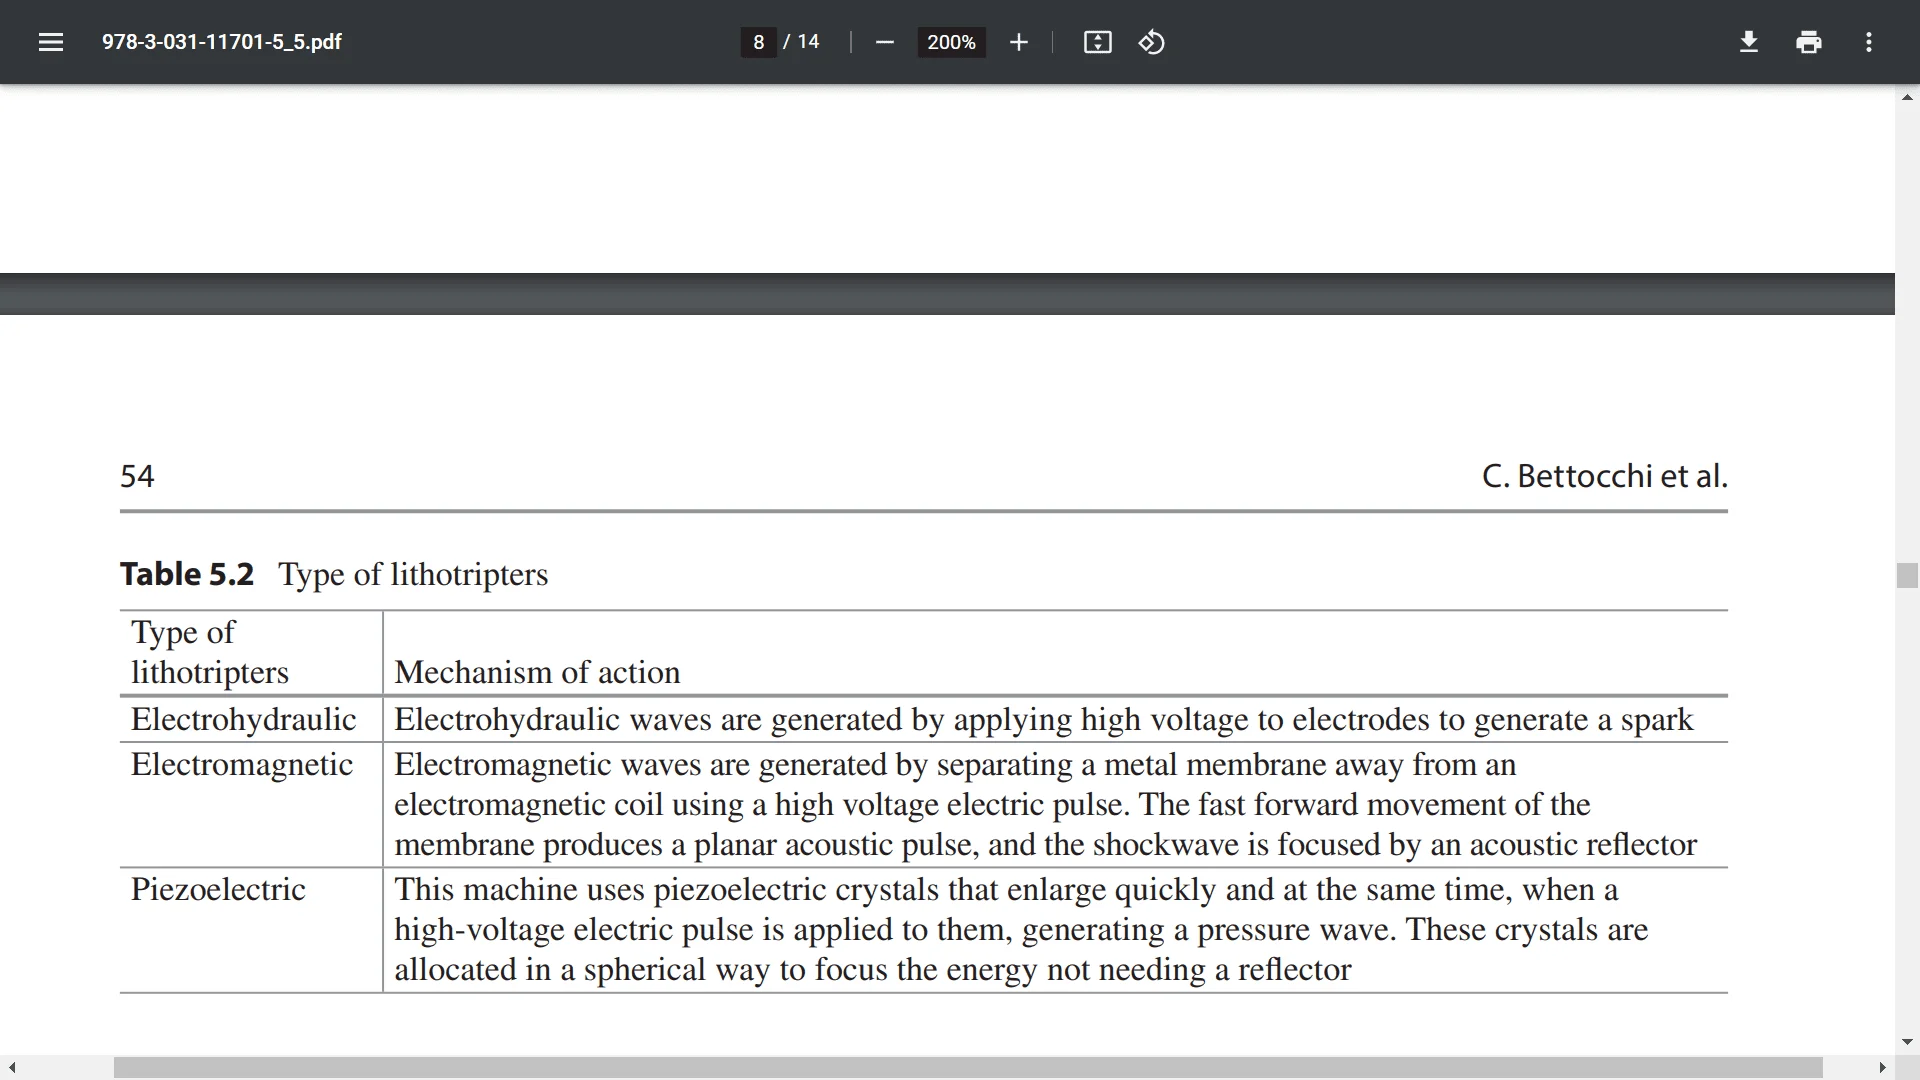
Task: Click the 'Table 5.2' bold label
Action: (x=187, y=574)
